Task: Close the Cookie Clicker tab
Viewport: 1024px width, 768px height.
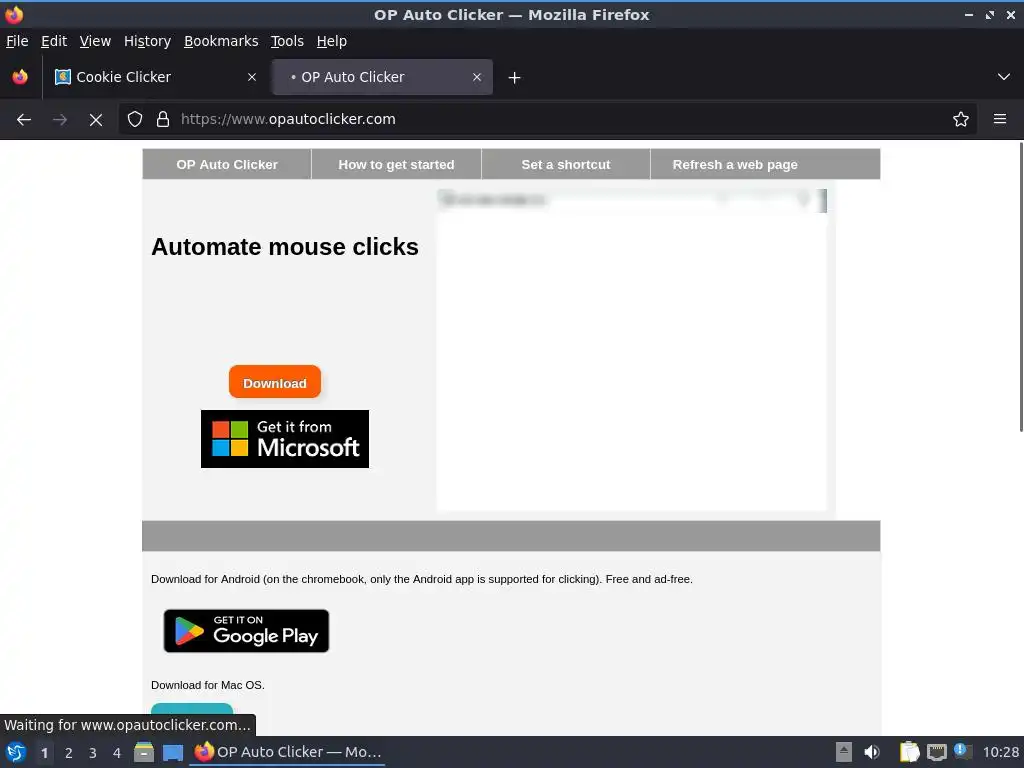Action: pos(252,77)
